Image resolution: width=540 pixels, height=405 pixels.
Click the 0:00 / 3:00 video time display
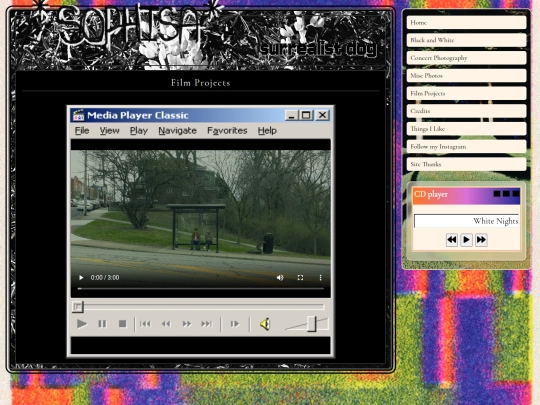click(105, 278)
